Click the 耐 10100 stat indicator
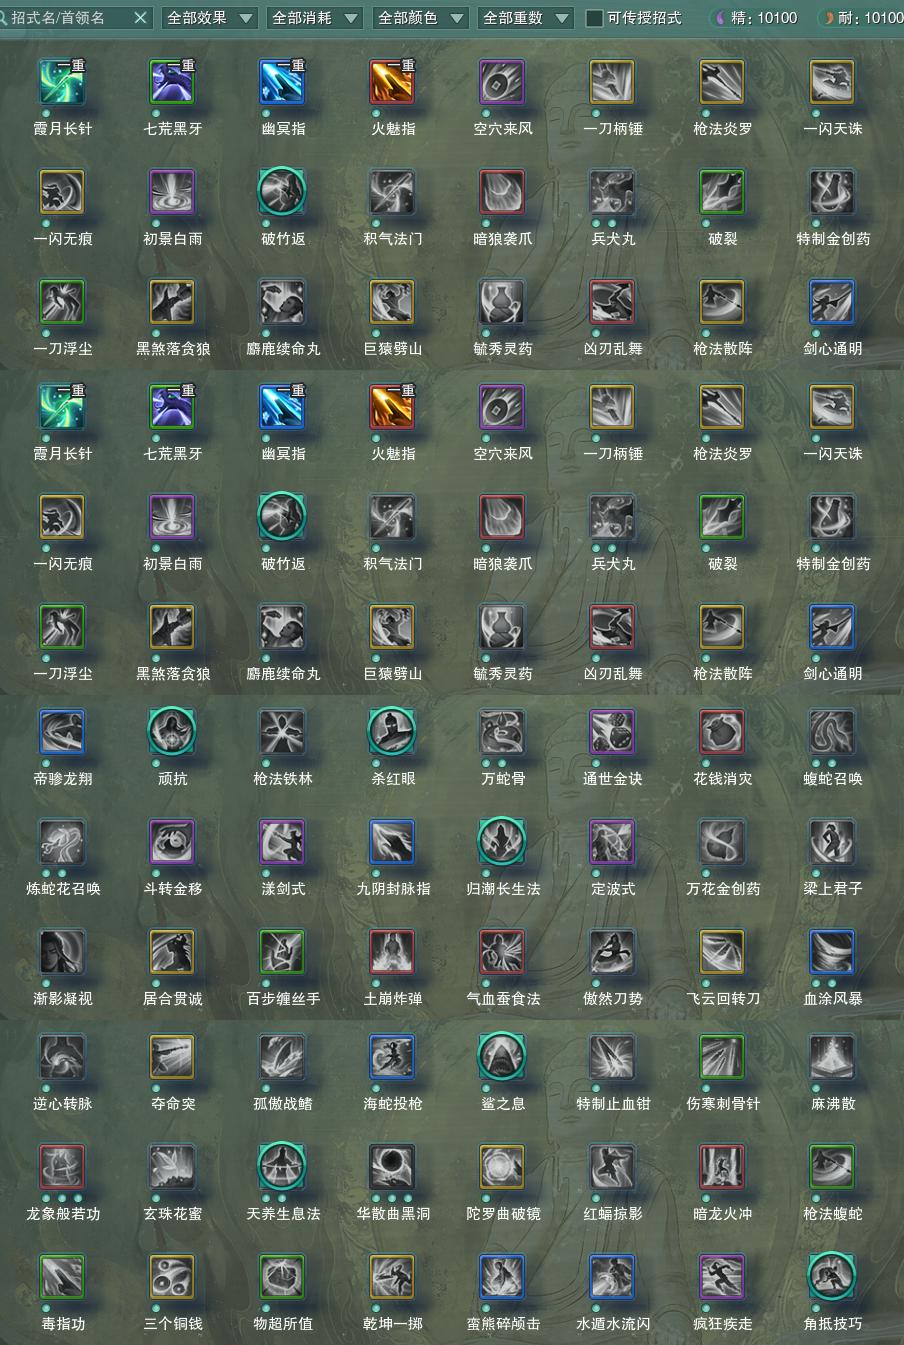The height and width of the screenshot is (1345, 904). click(x=861, y=18)
